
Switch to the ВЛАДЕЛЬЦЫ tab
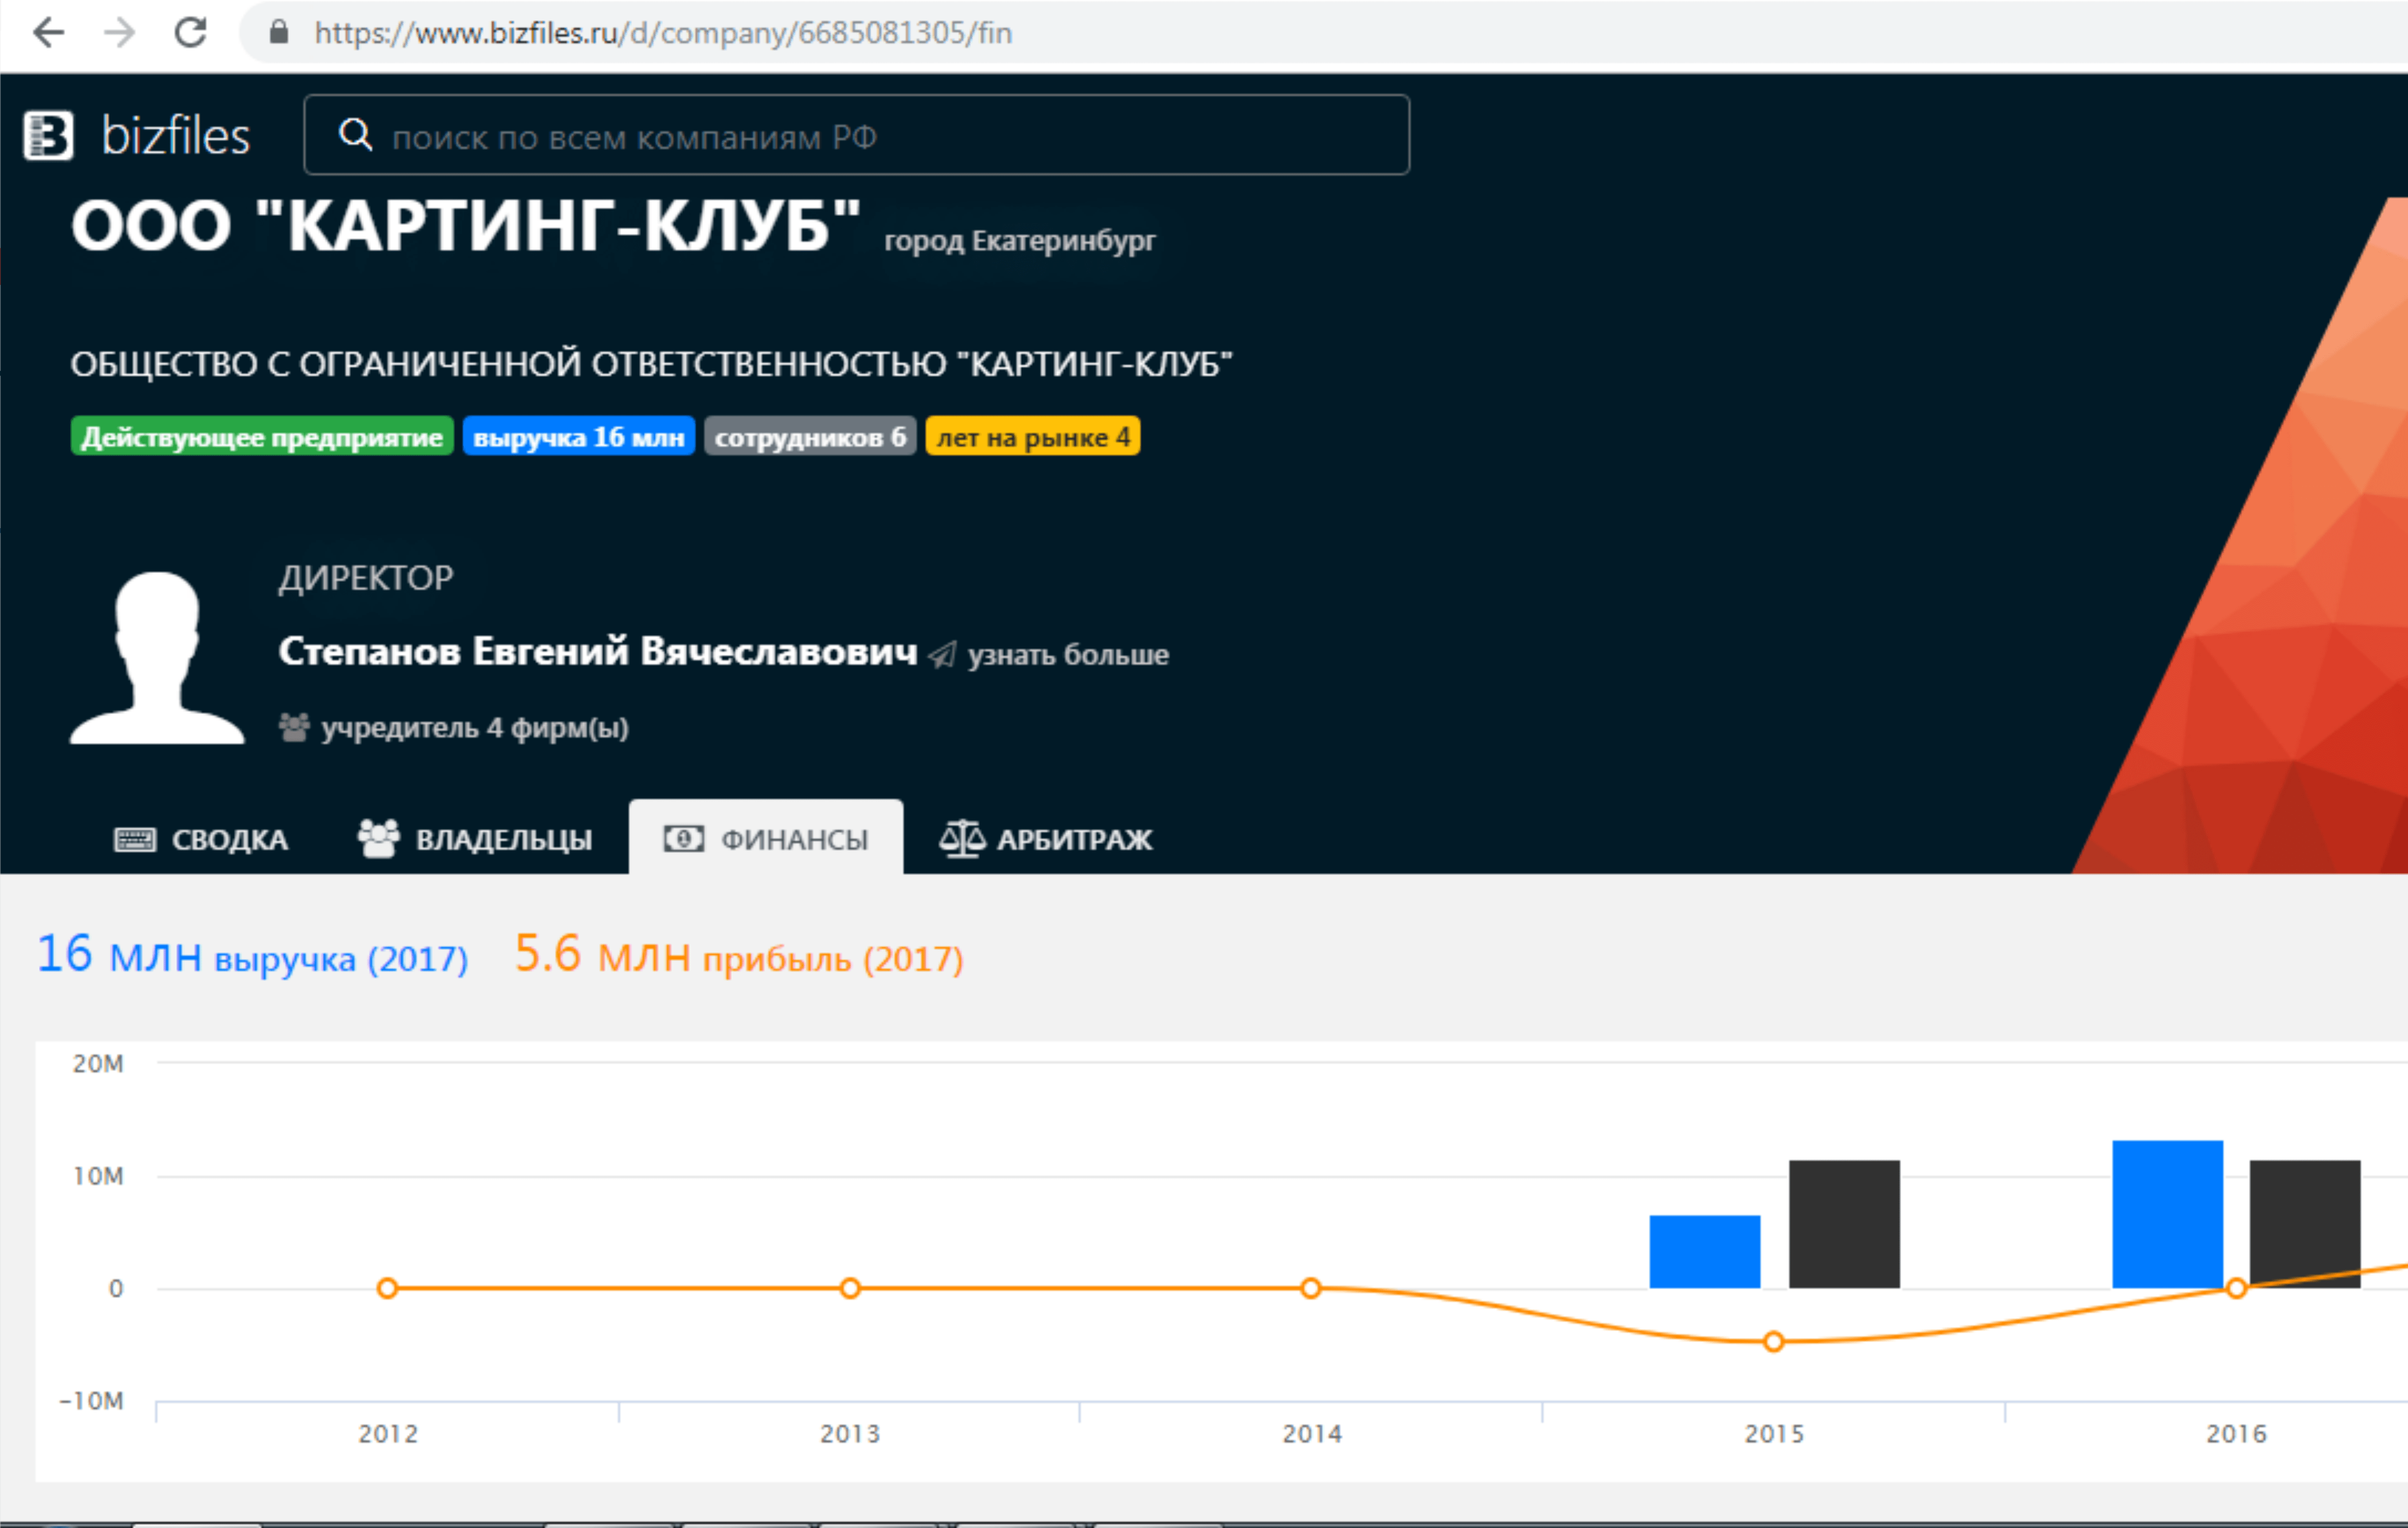coord(475,838)
